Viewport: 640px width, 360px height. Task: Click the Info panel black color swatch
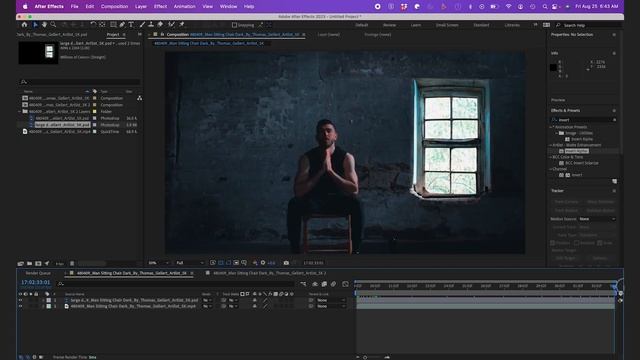[x=553, y=67]
